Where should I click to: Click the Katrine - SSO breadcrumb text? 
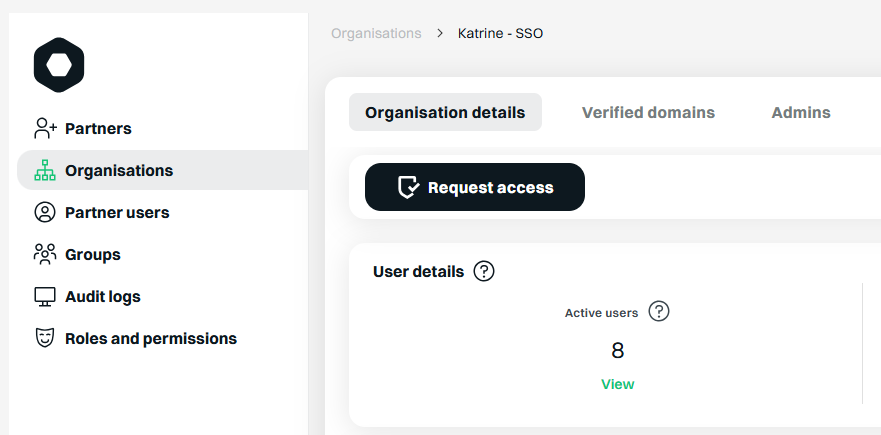[500, 34]
